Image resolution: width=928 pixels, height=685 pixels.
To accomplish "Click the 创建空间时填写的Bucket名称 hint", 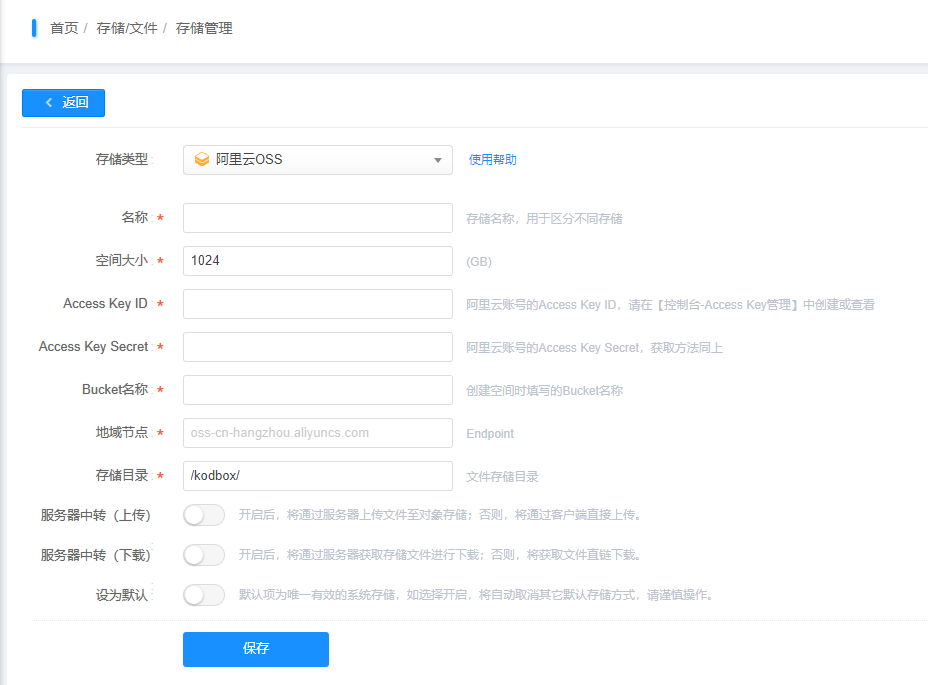I will pos(544,391).
